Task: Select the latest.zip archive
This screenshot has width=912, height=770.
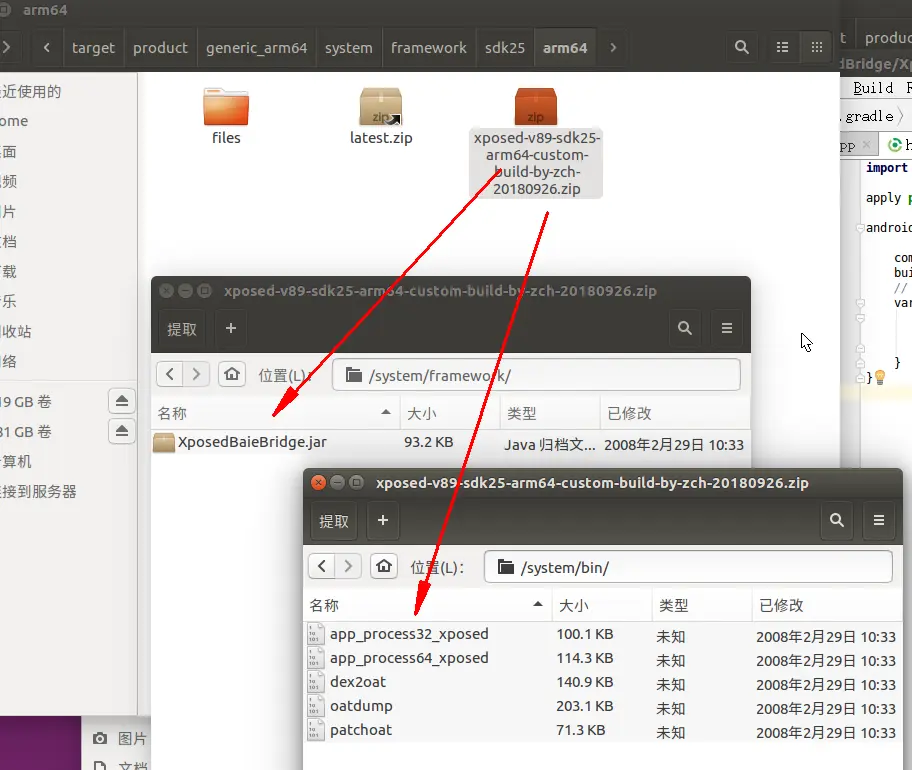Action: click(381, 116)
